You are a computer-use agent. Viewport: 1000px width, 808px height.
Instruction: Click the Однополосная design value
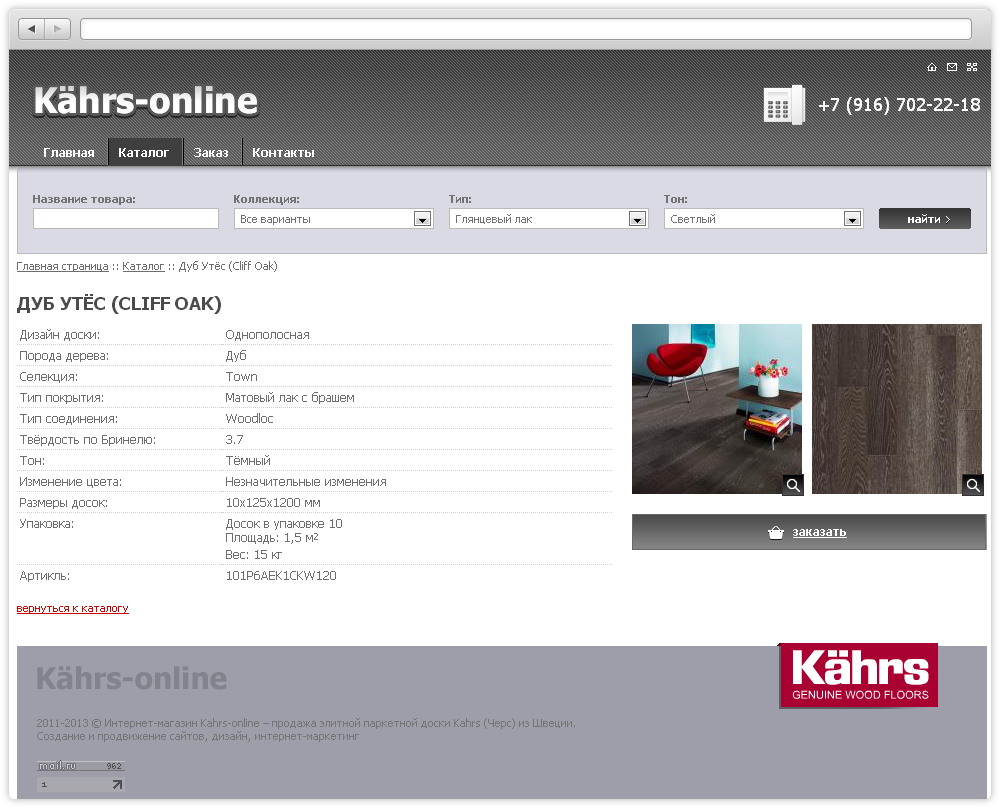[x=267, y=335]
